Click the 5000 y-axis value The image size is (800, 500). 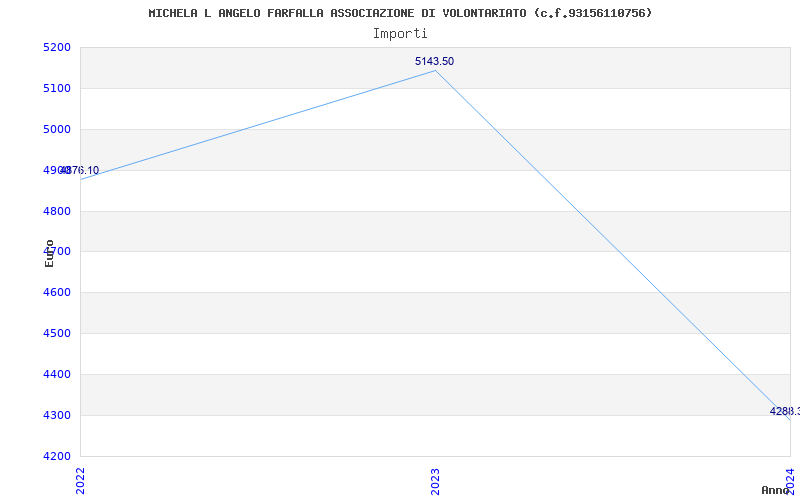57,129
